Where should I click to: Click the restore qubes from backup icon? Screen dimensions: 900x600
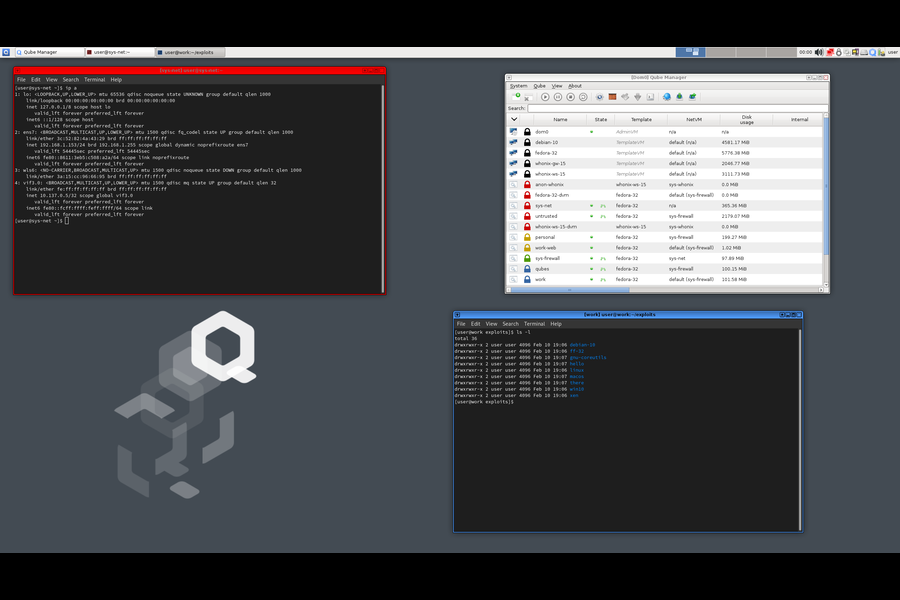click(x=692, y=97)
